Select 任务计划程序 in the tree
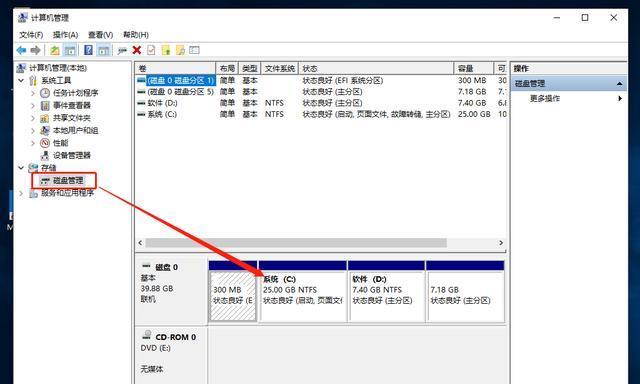 pos(76,93)
